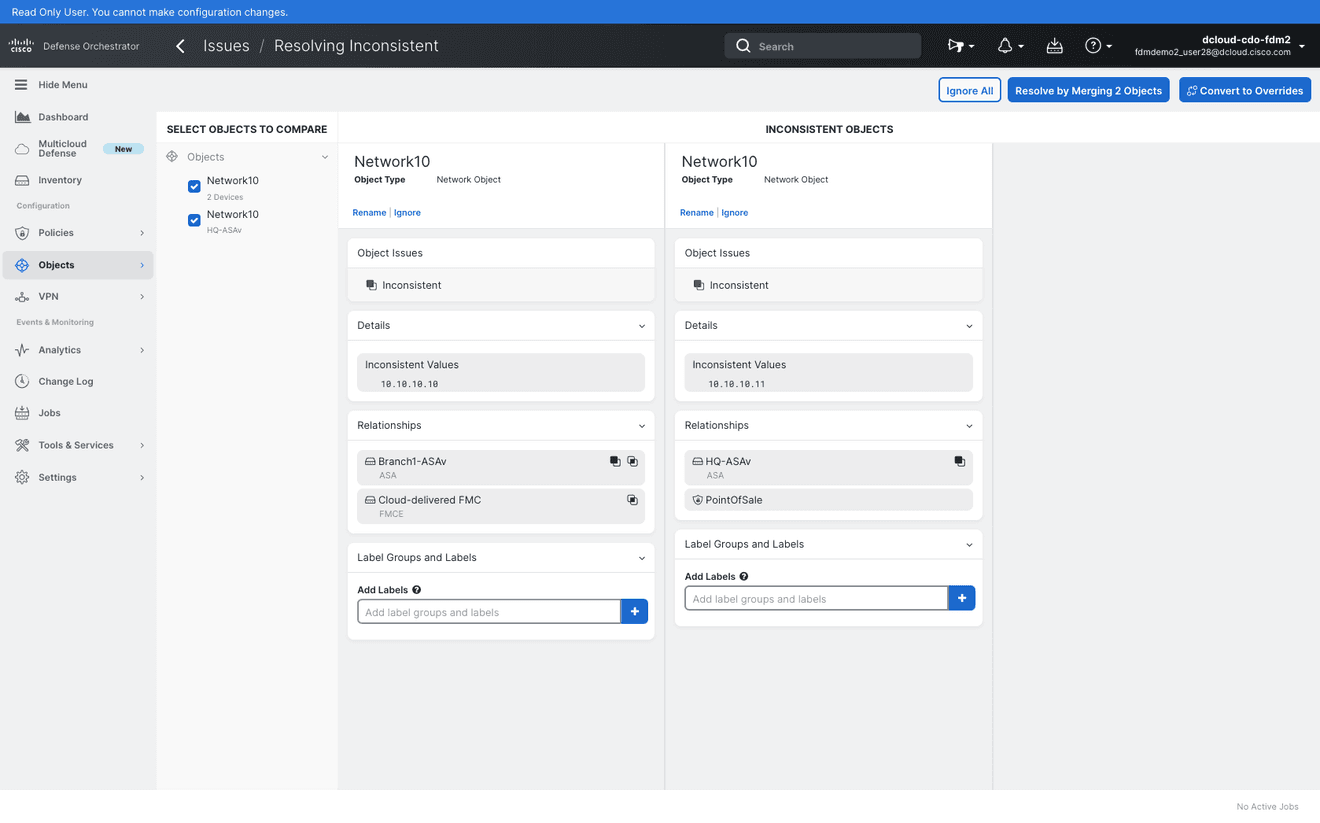Click No Active Jobs status text
The image size is (1320, 823).
pos(1267,807)
